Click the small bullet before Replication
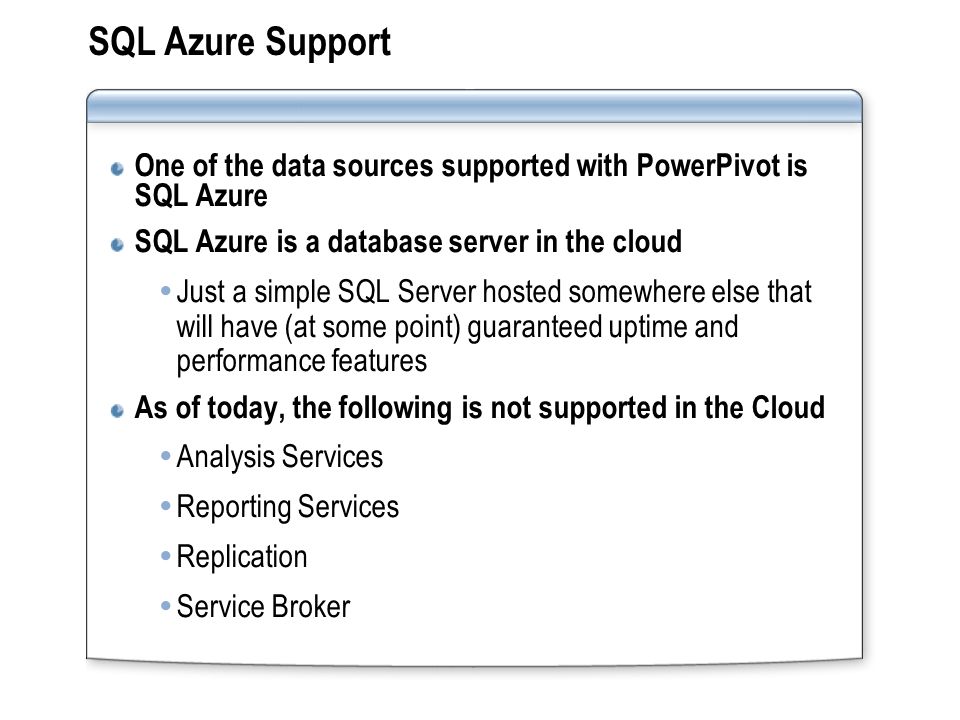This screenshot has width=960, height=720. (165, 556)
